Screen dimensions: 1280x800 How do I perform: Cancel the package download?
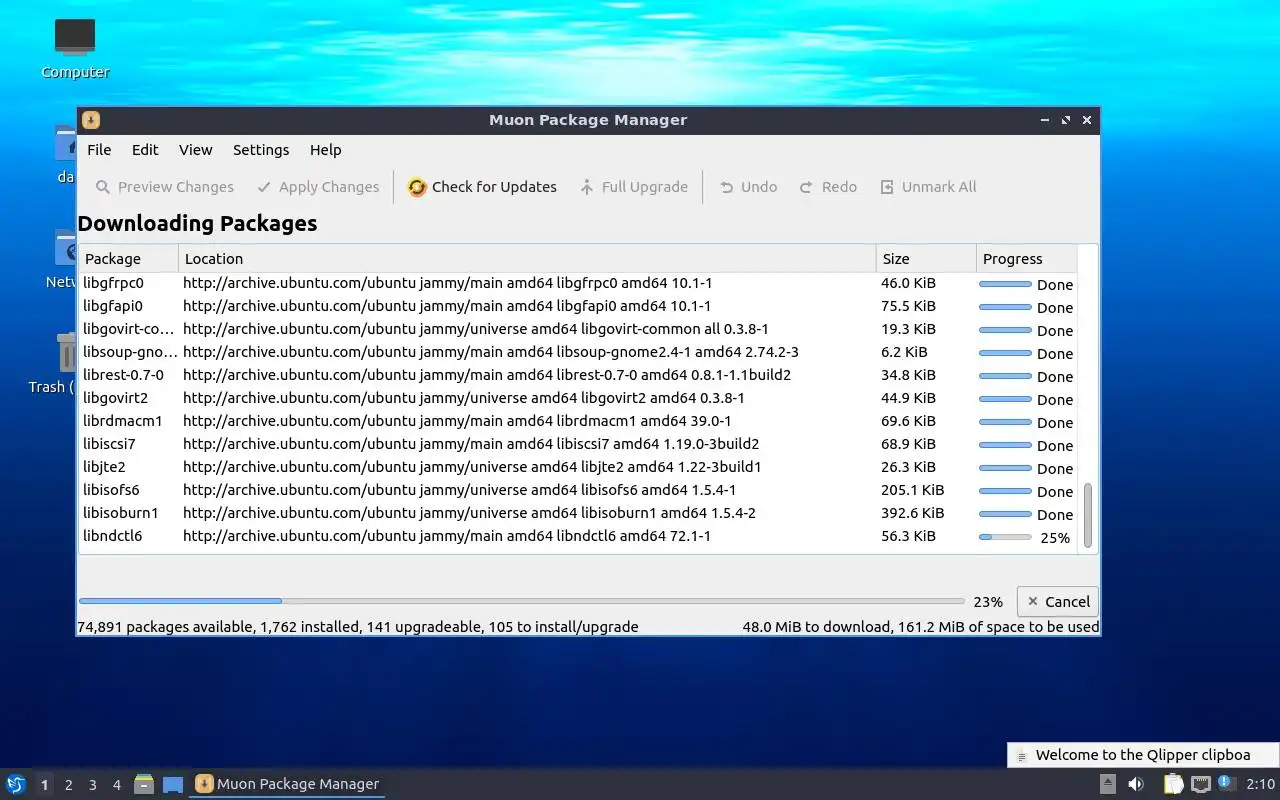pos(1057,602)
